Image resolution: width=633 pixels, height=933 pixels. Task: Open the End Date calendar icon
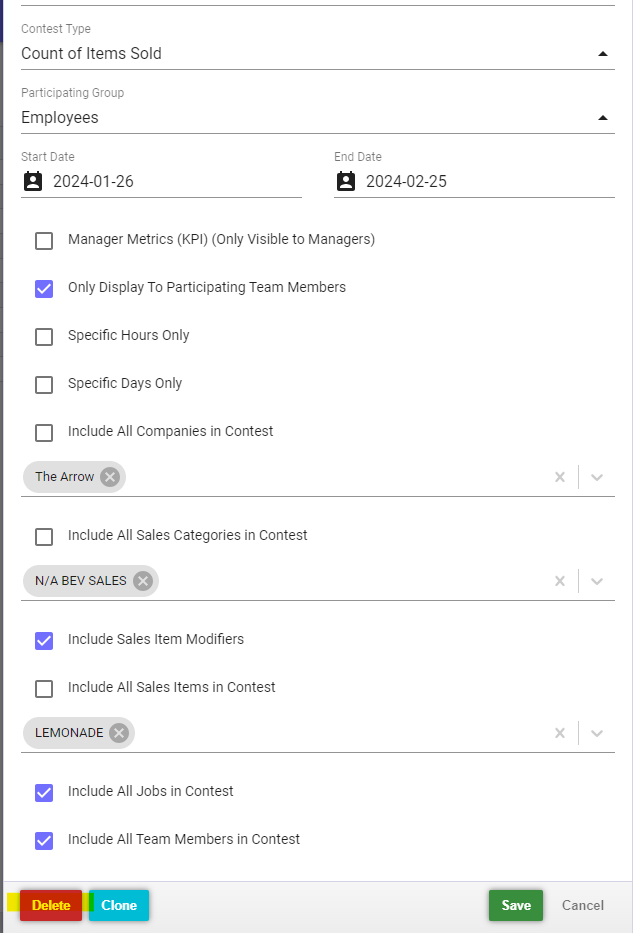[x=346, y=181]
